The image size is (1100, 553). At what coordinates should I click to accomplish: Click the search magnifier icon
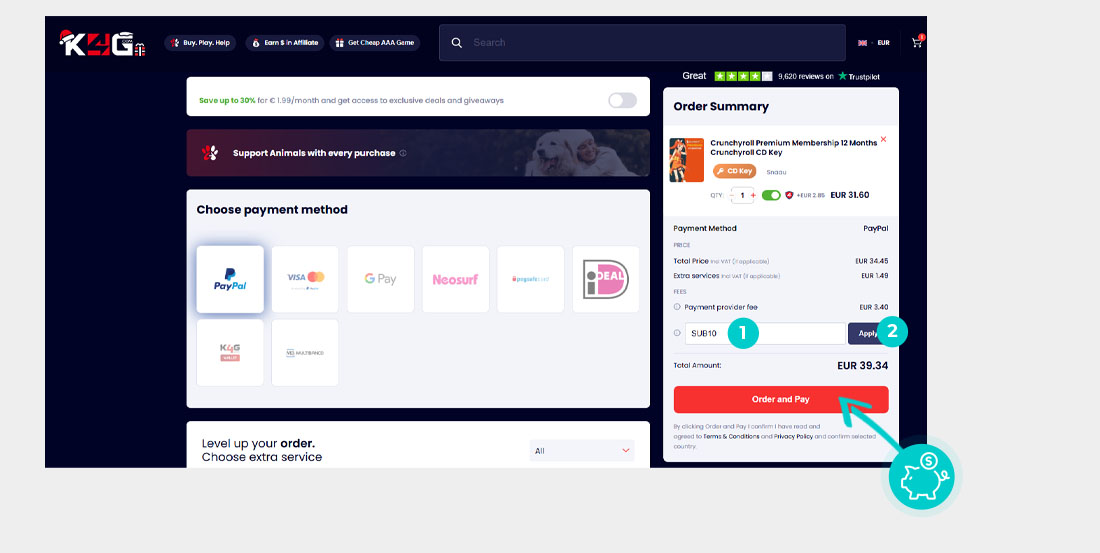[457, 43]
